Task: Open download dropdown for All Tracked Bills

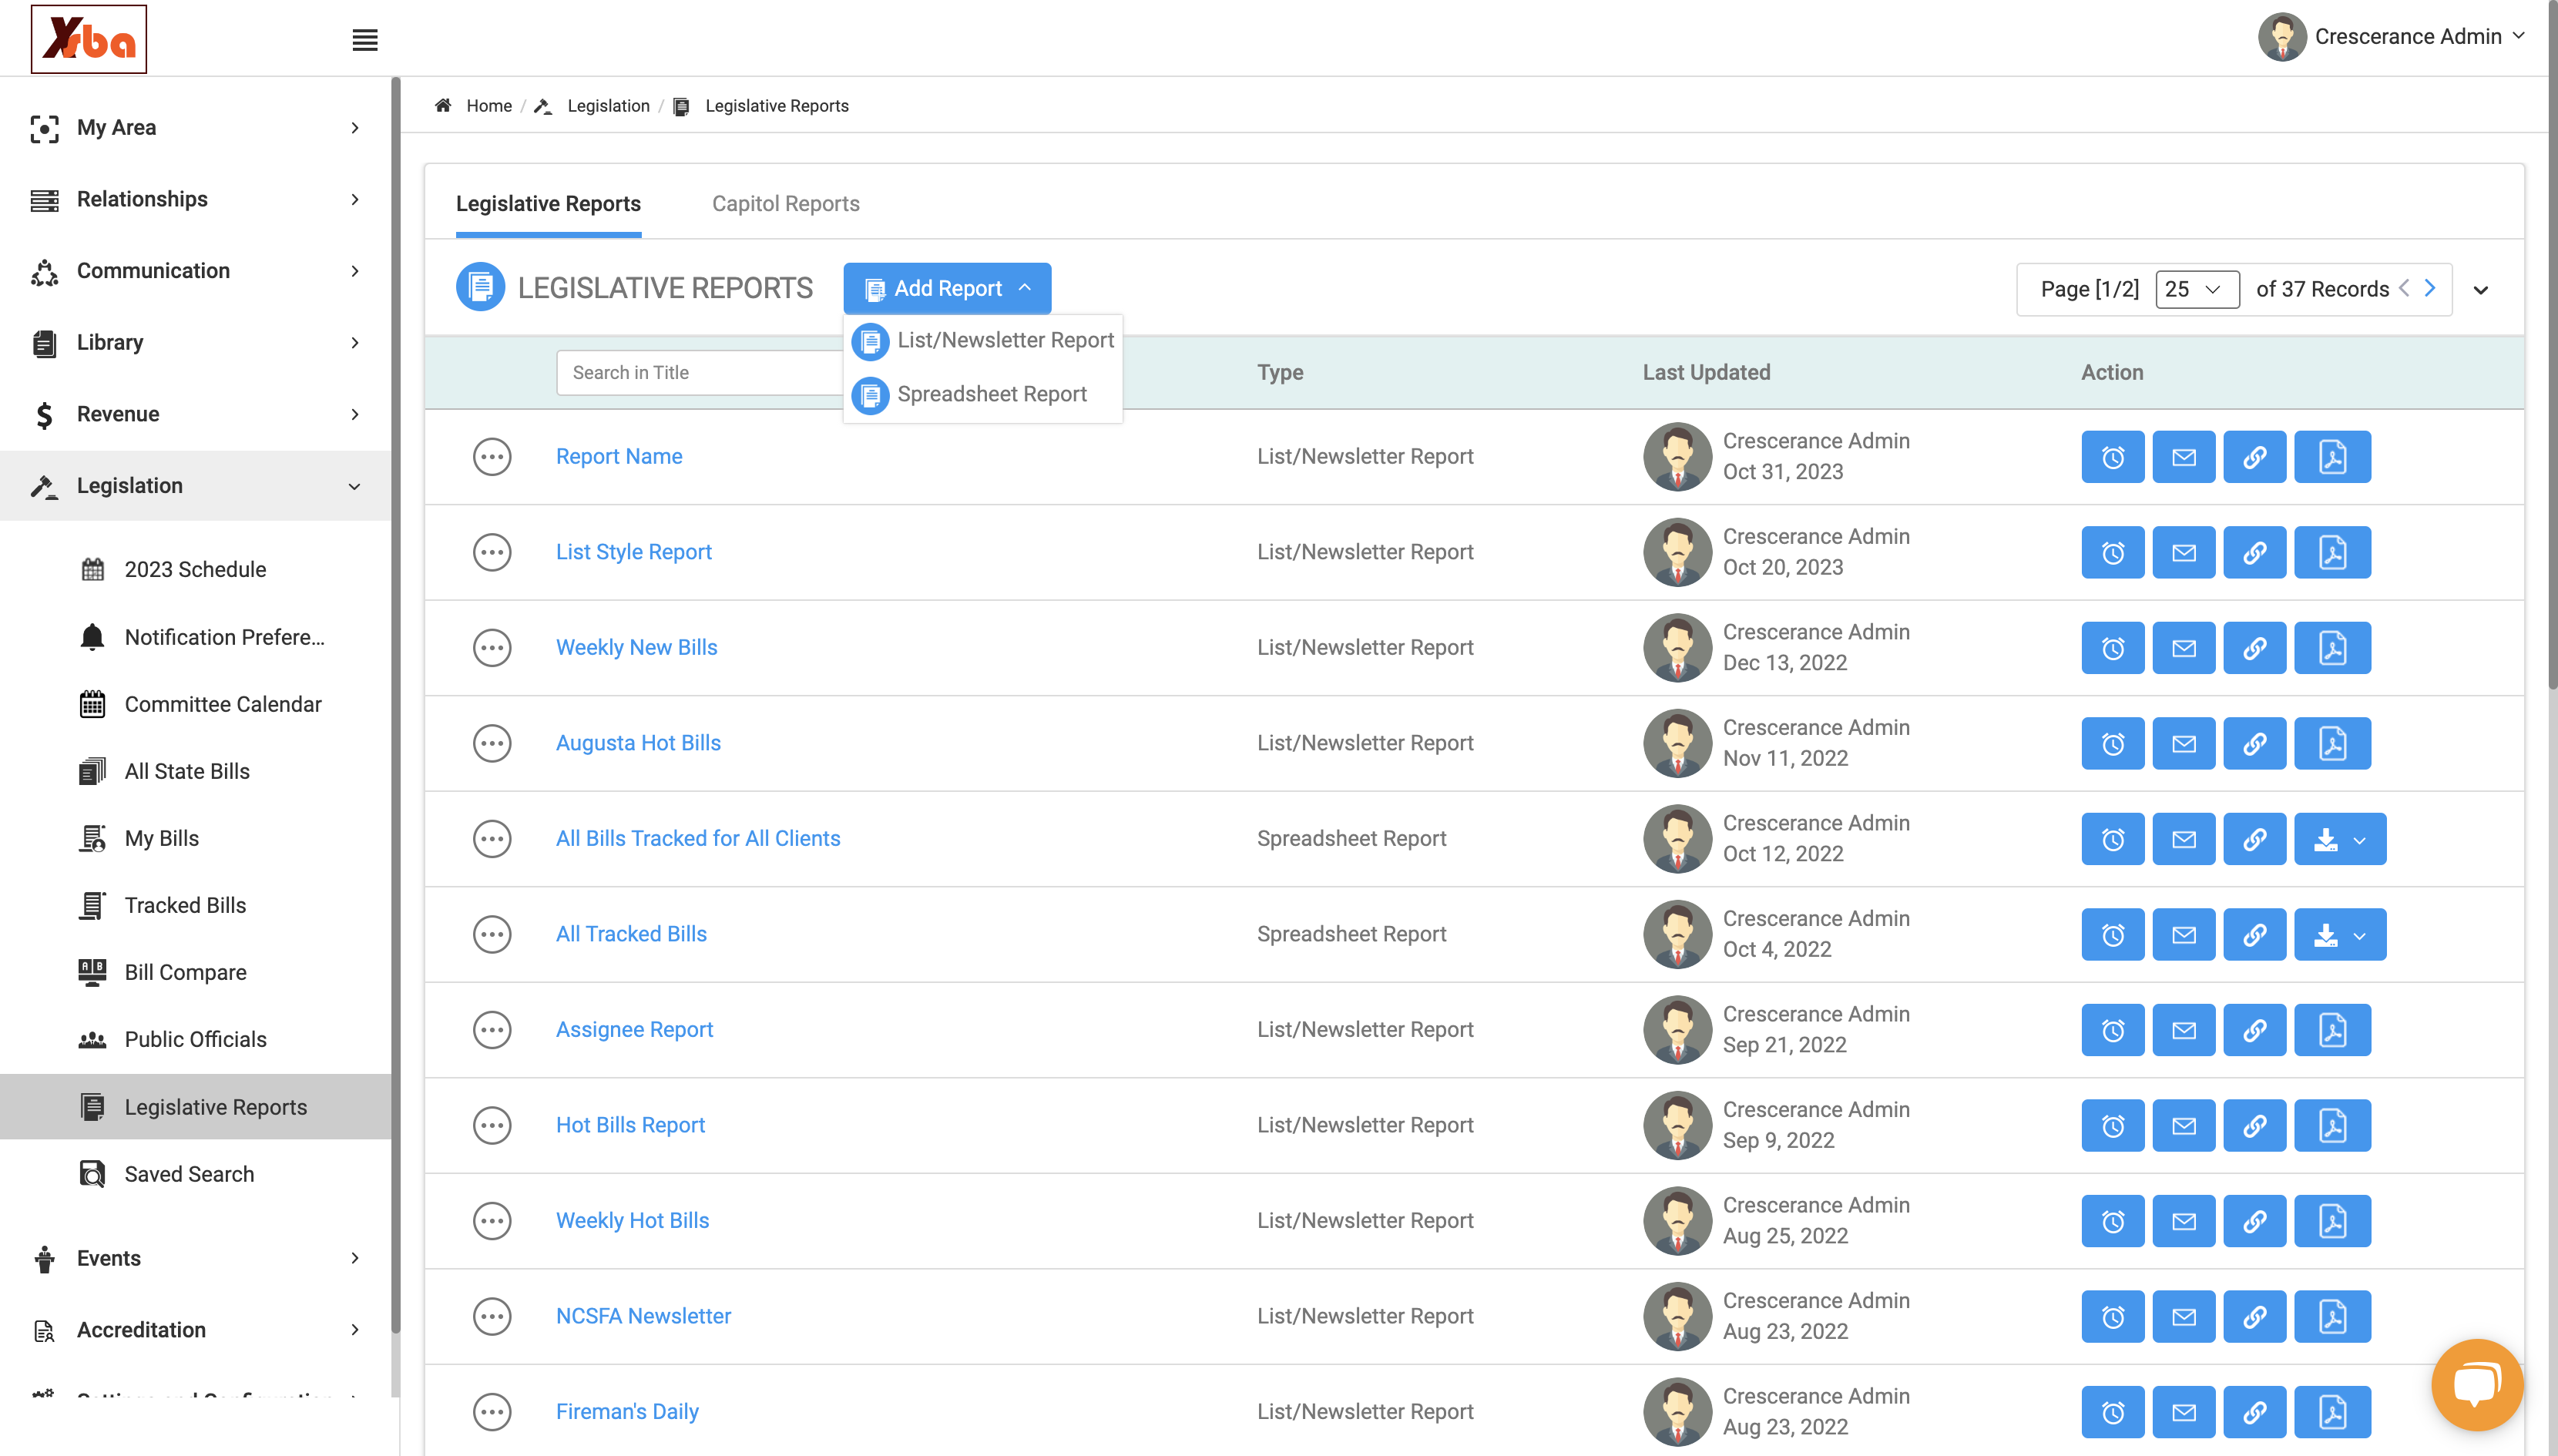Action: (2339, 934)
